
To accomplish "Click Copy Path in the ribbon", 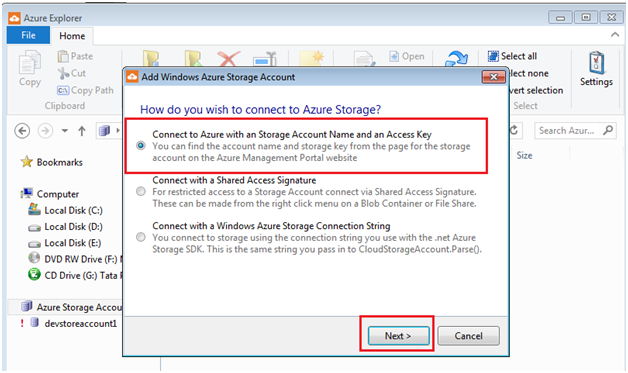I will [85, 91].
